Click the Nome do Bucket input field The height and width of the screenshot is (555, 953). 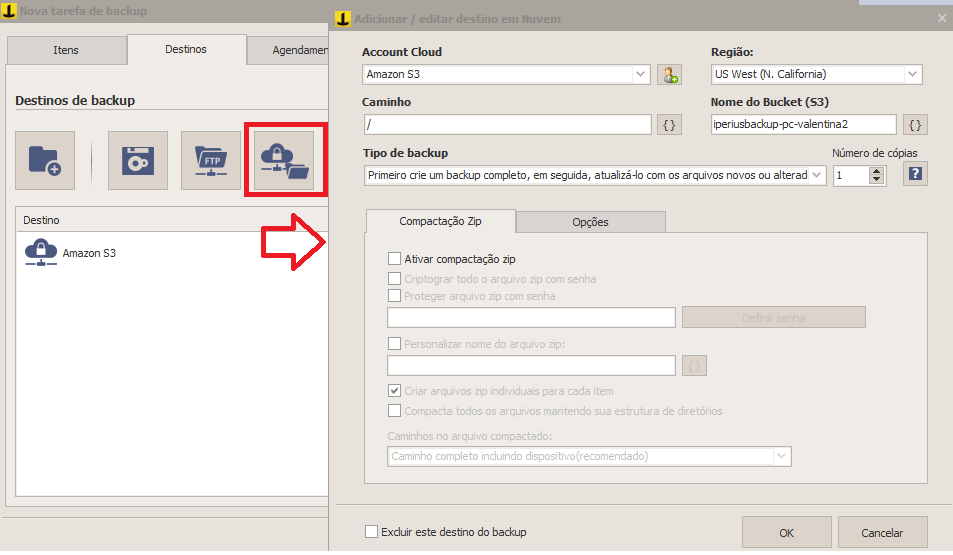(x=803, y=125)
